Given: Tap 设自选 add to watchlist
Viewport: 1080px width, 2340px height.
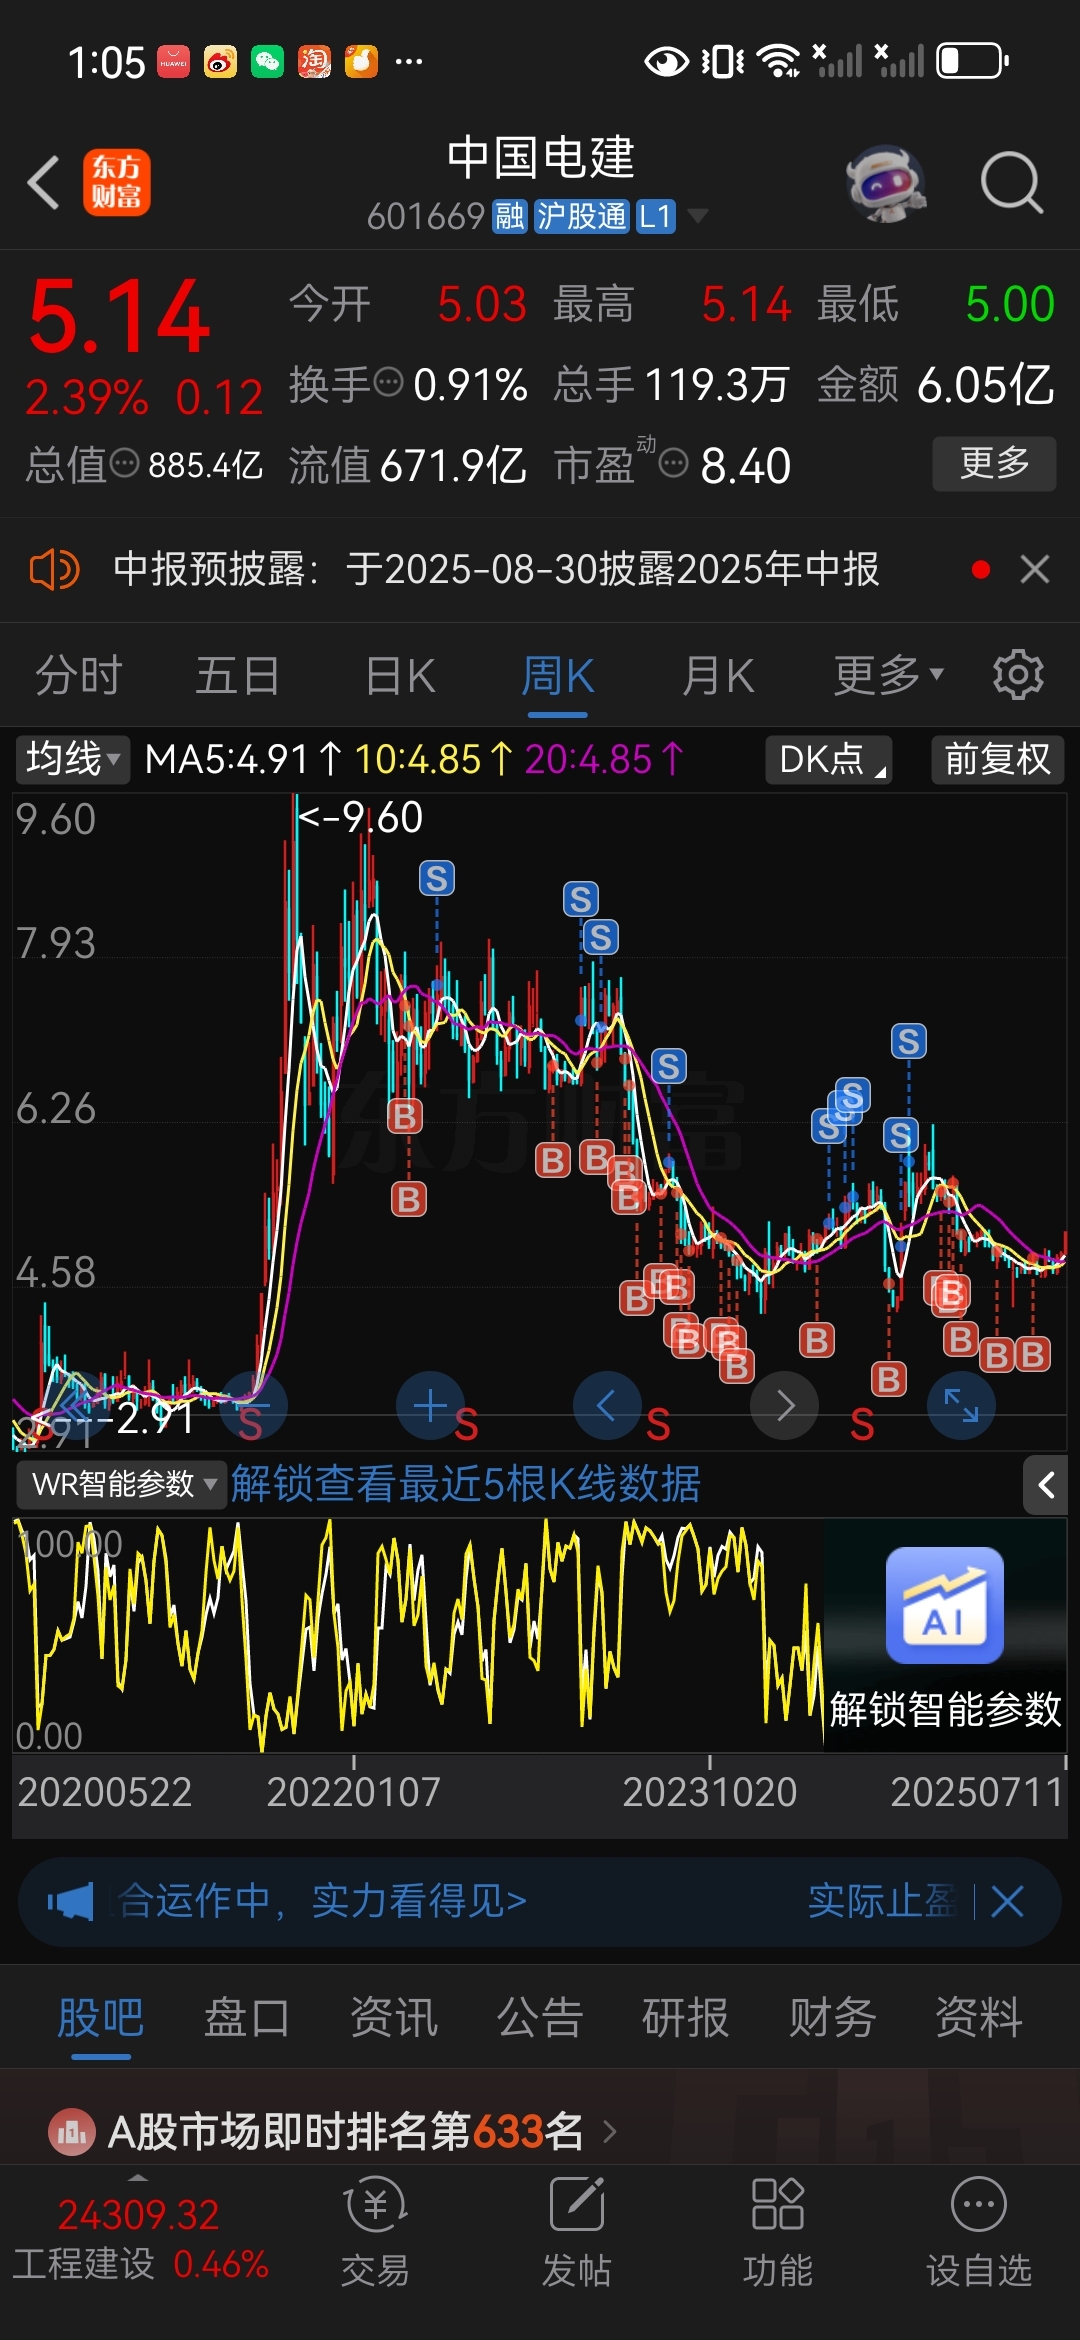Looking at the screenshot, I should pyautogui.click(x=979, y=2232).
